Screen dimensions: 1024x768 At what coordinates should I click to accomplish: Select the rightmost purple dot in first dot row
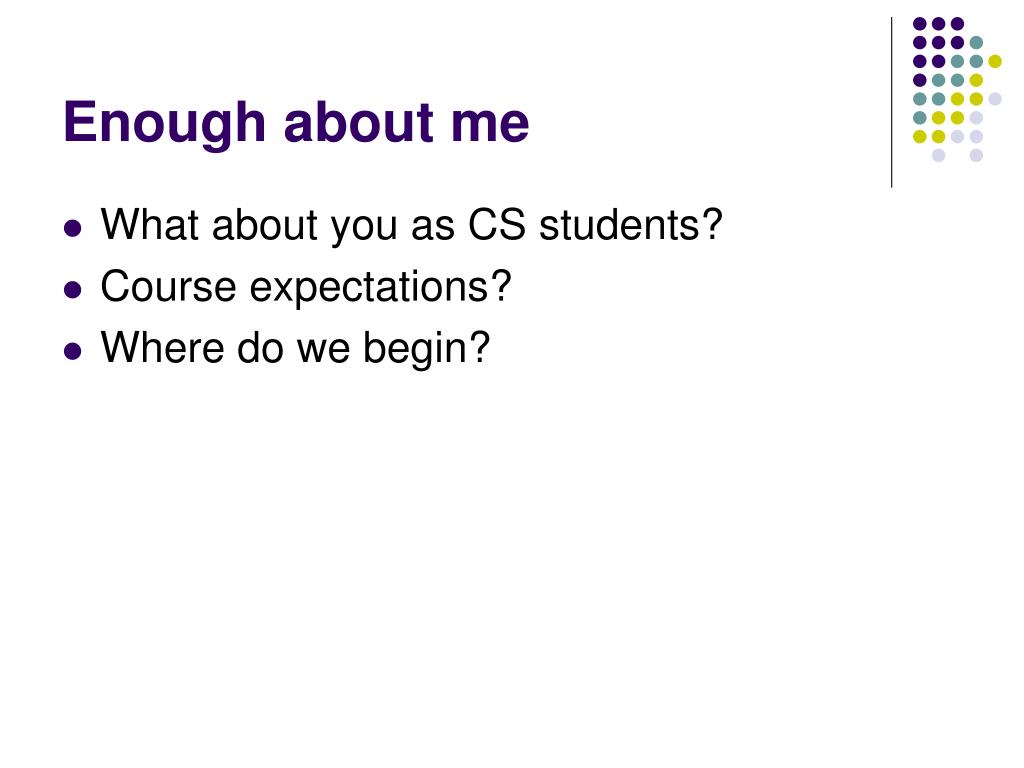[957, 24]
